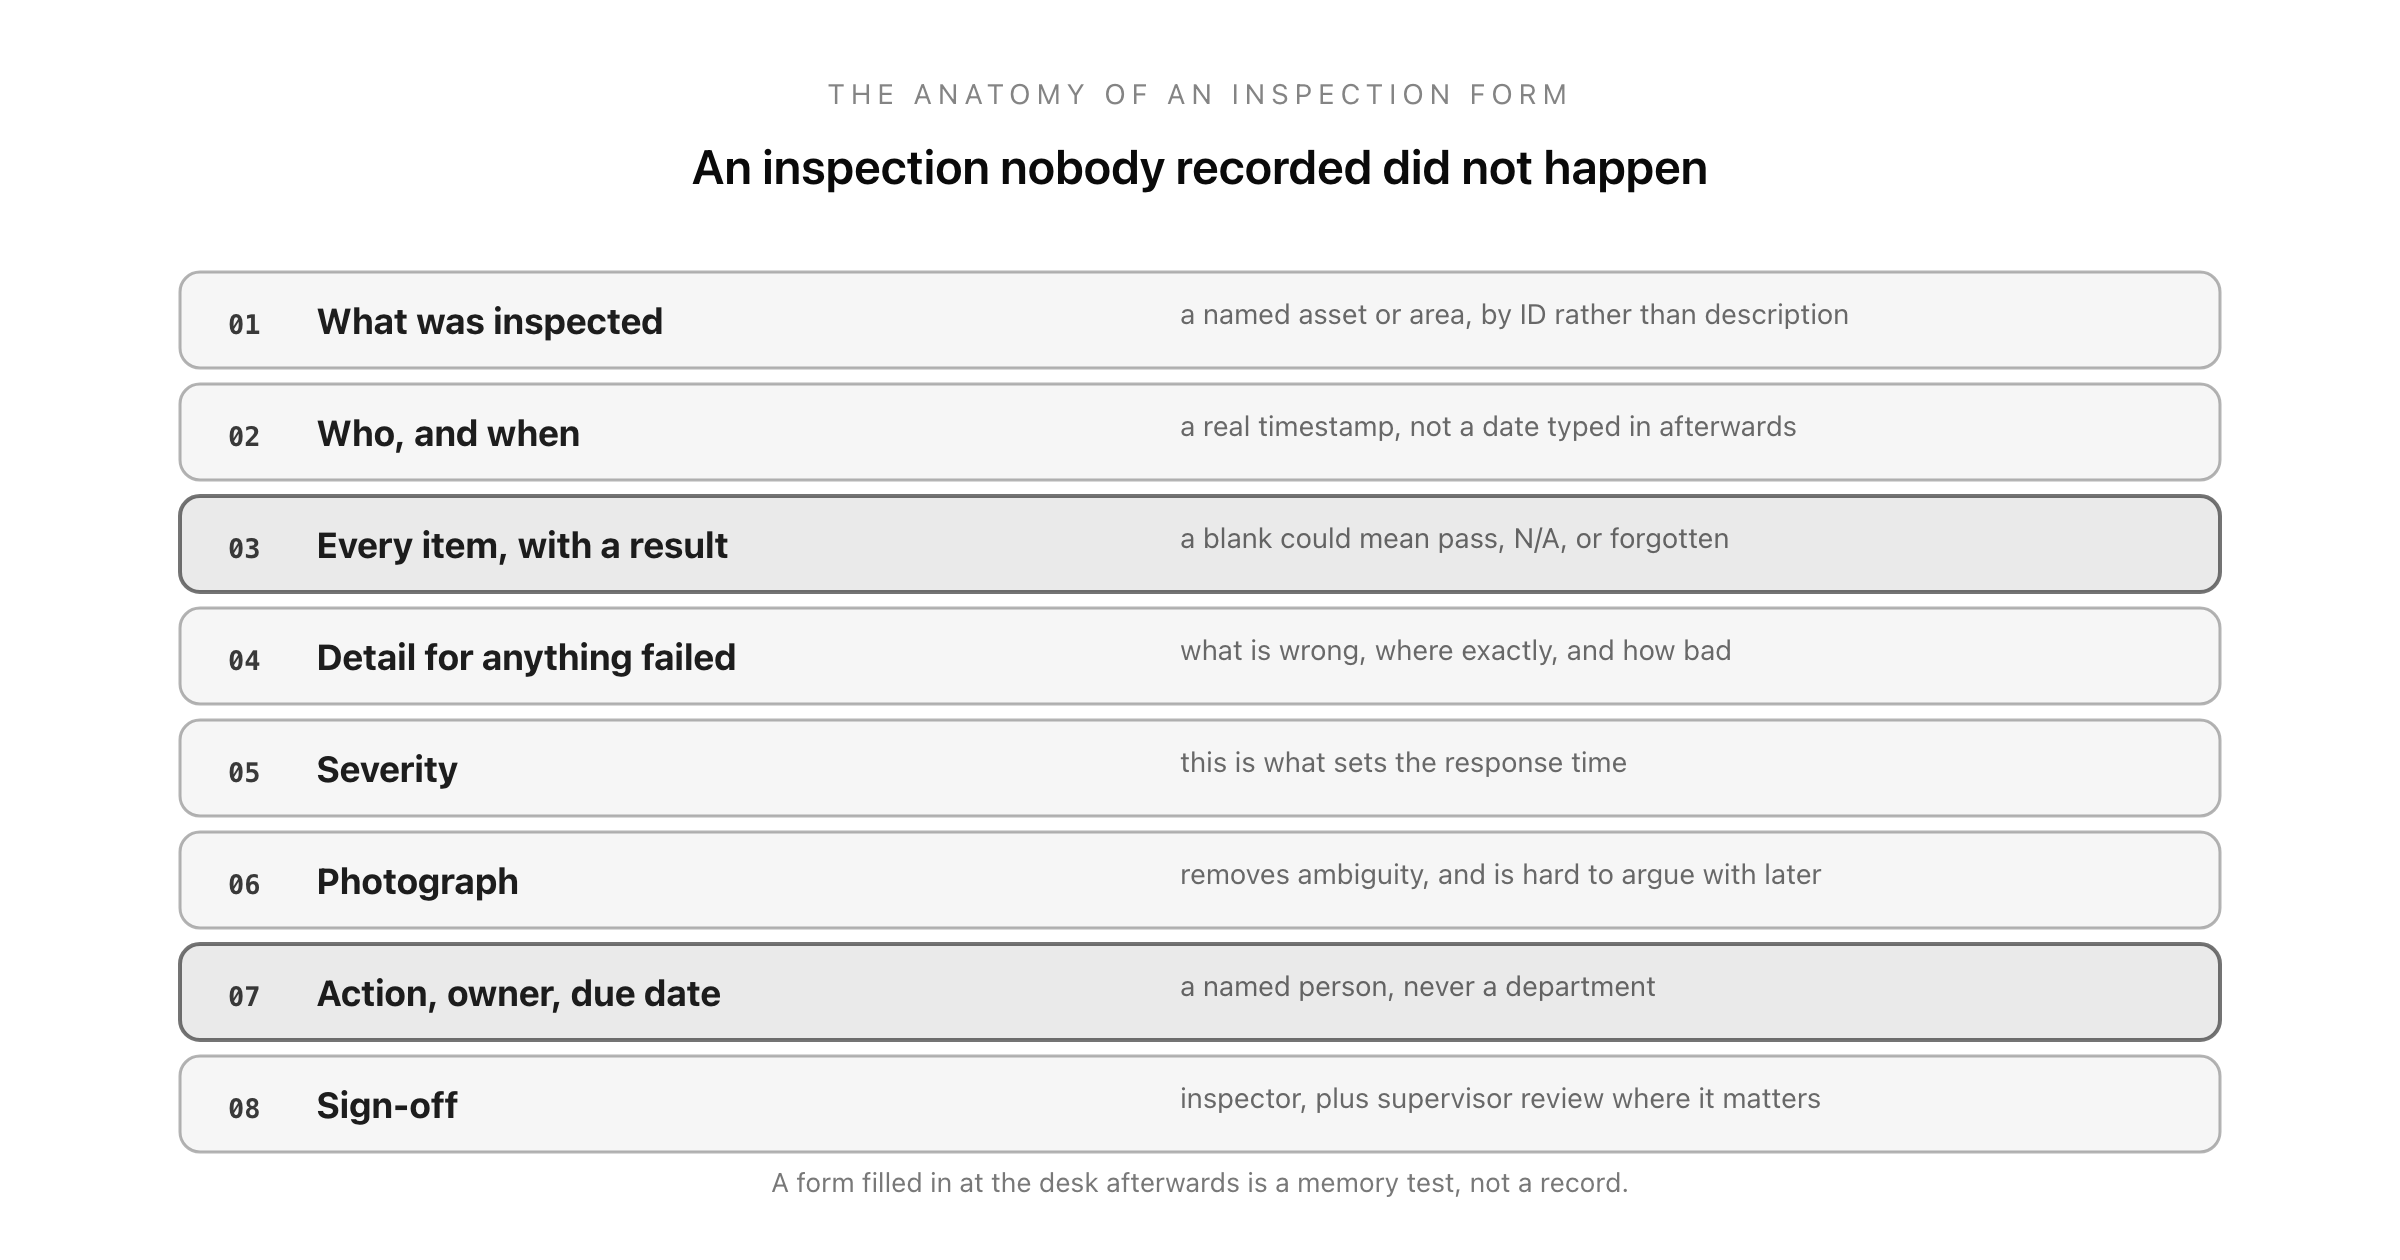Click the number 01 label
Image resolution: width=2400 pixels, height=1260 pixels.
click(244, 324)
